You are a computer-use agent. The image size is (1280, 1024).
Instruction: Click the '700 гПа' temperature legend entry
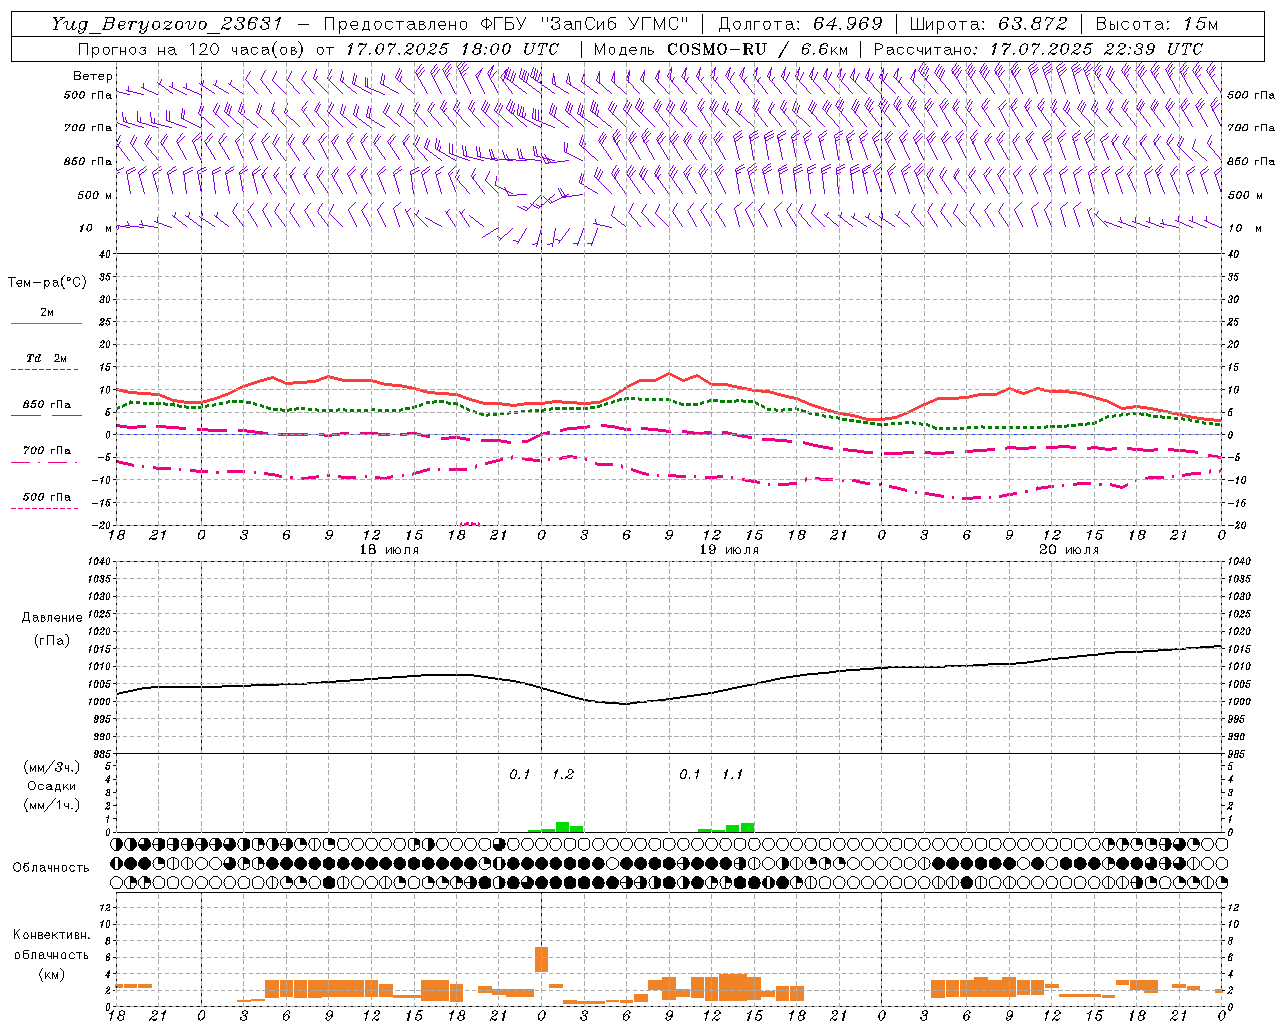click(47, 450)
